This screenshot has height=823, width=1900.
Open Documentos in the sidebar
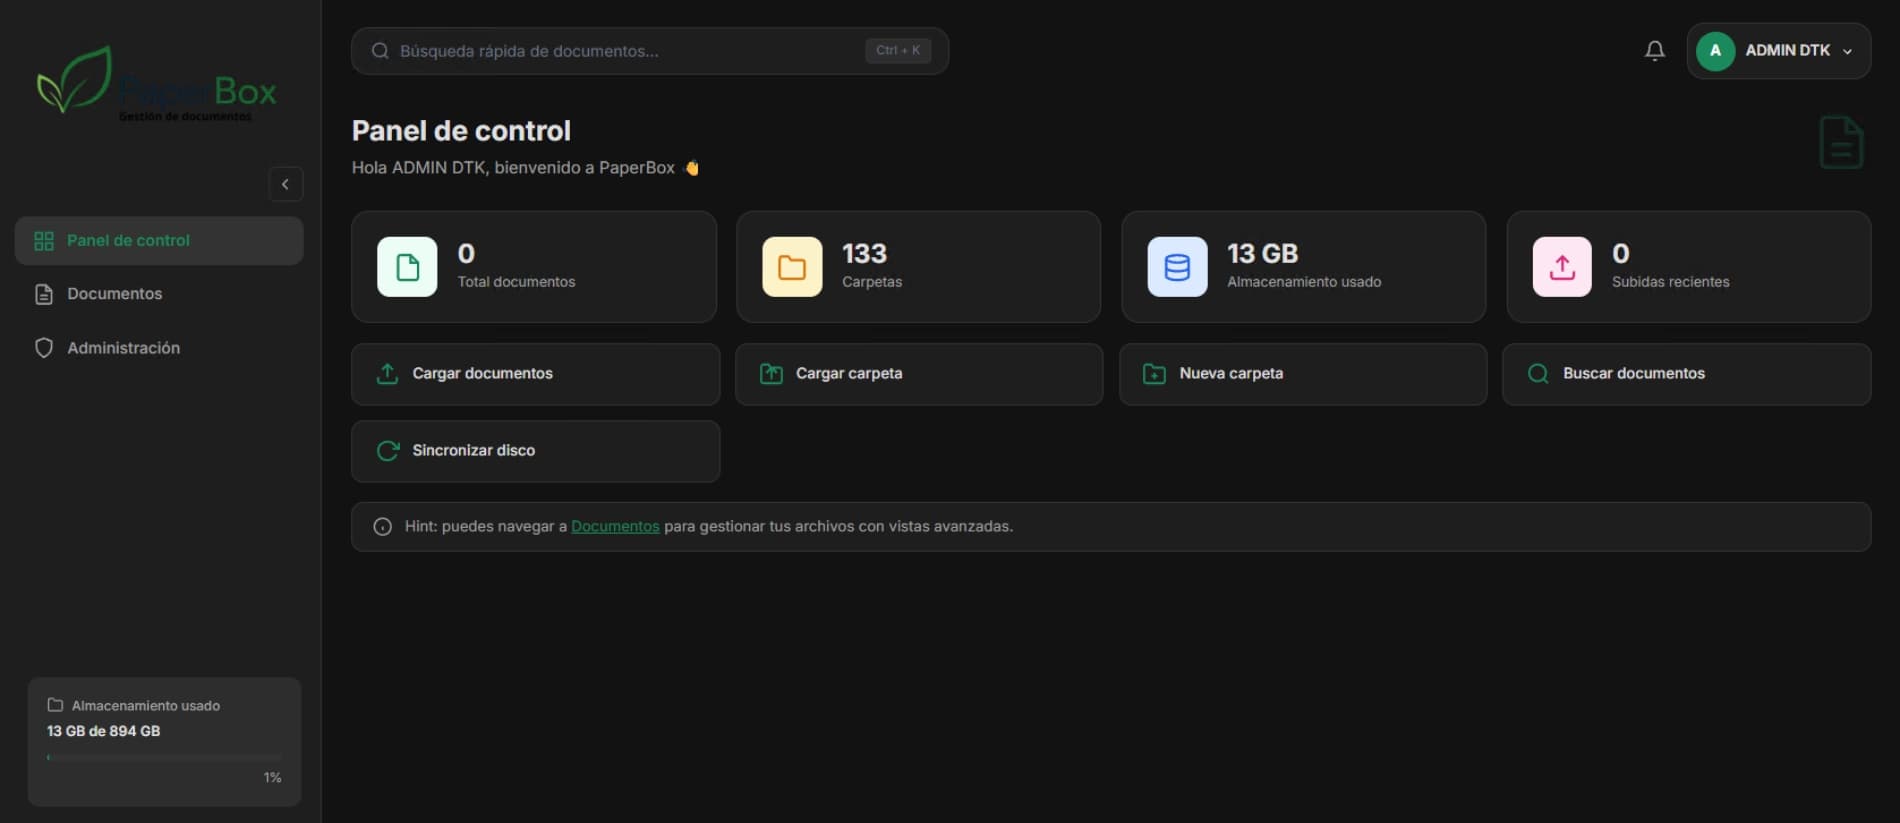pyautogui.click(x=159, y=294)
